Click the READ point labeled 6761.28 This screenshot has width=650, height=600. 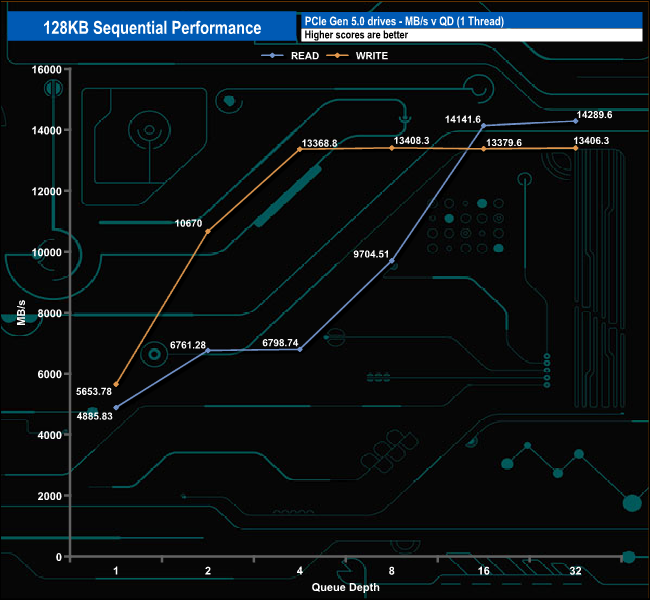(208, 350)
